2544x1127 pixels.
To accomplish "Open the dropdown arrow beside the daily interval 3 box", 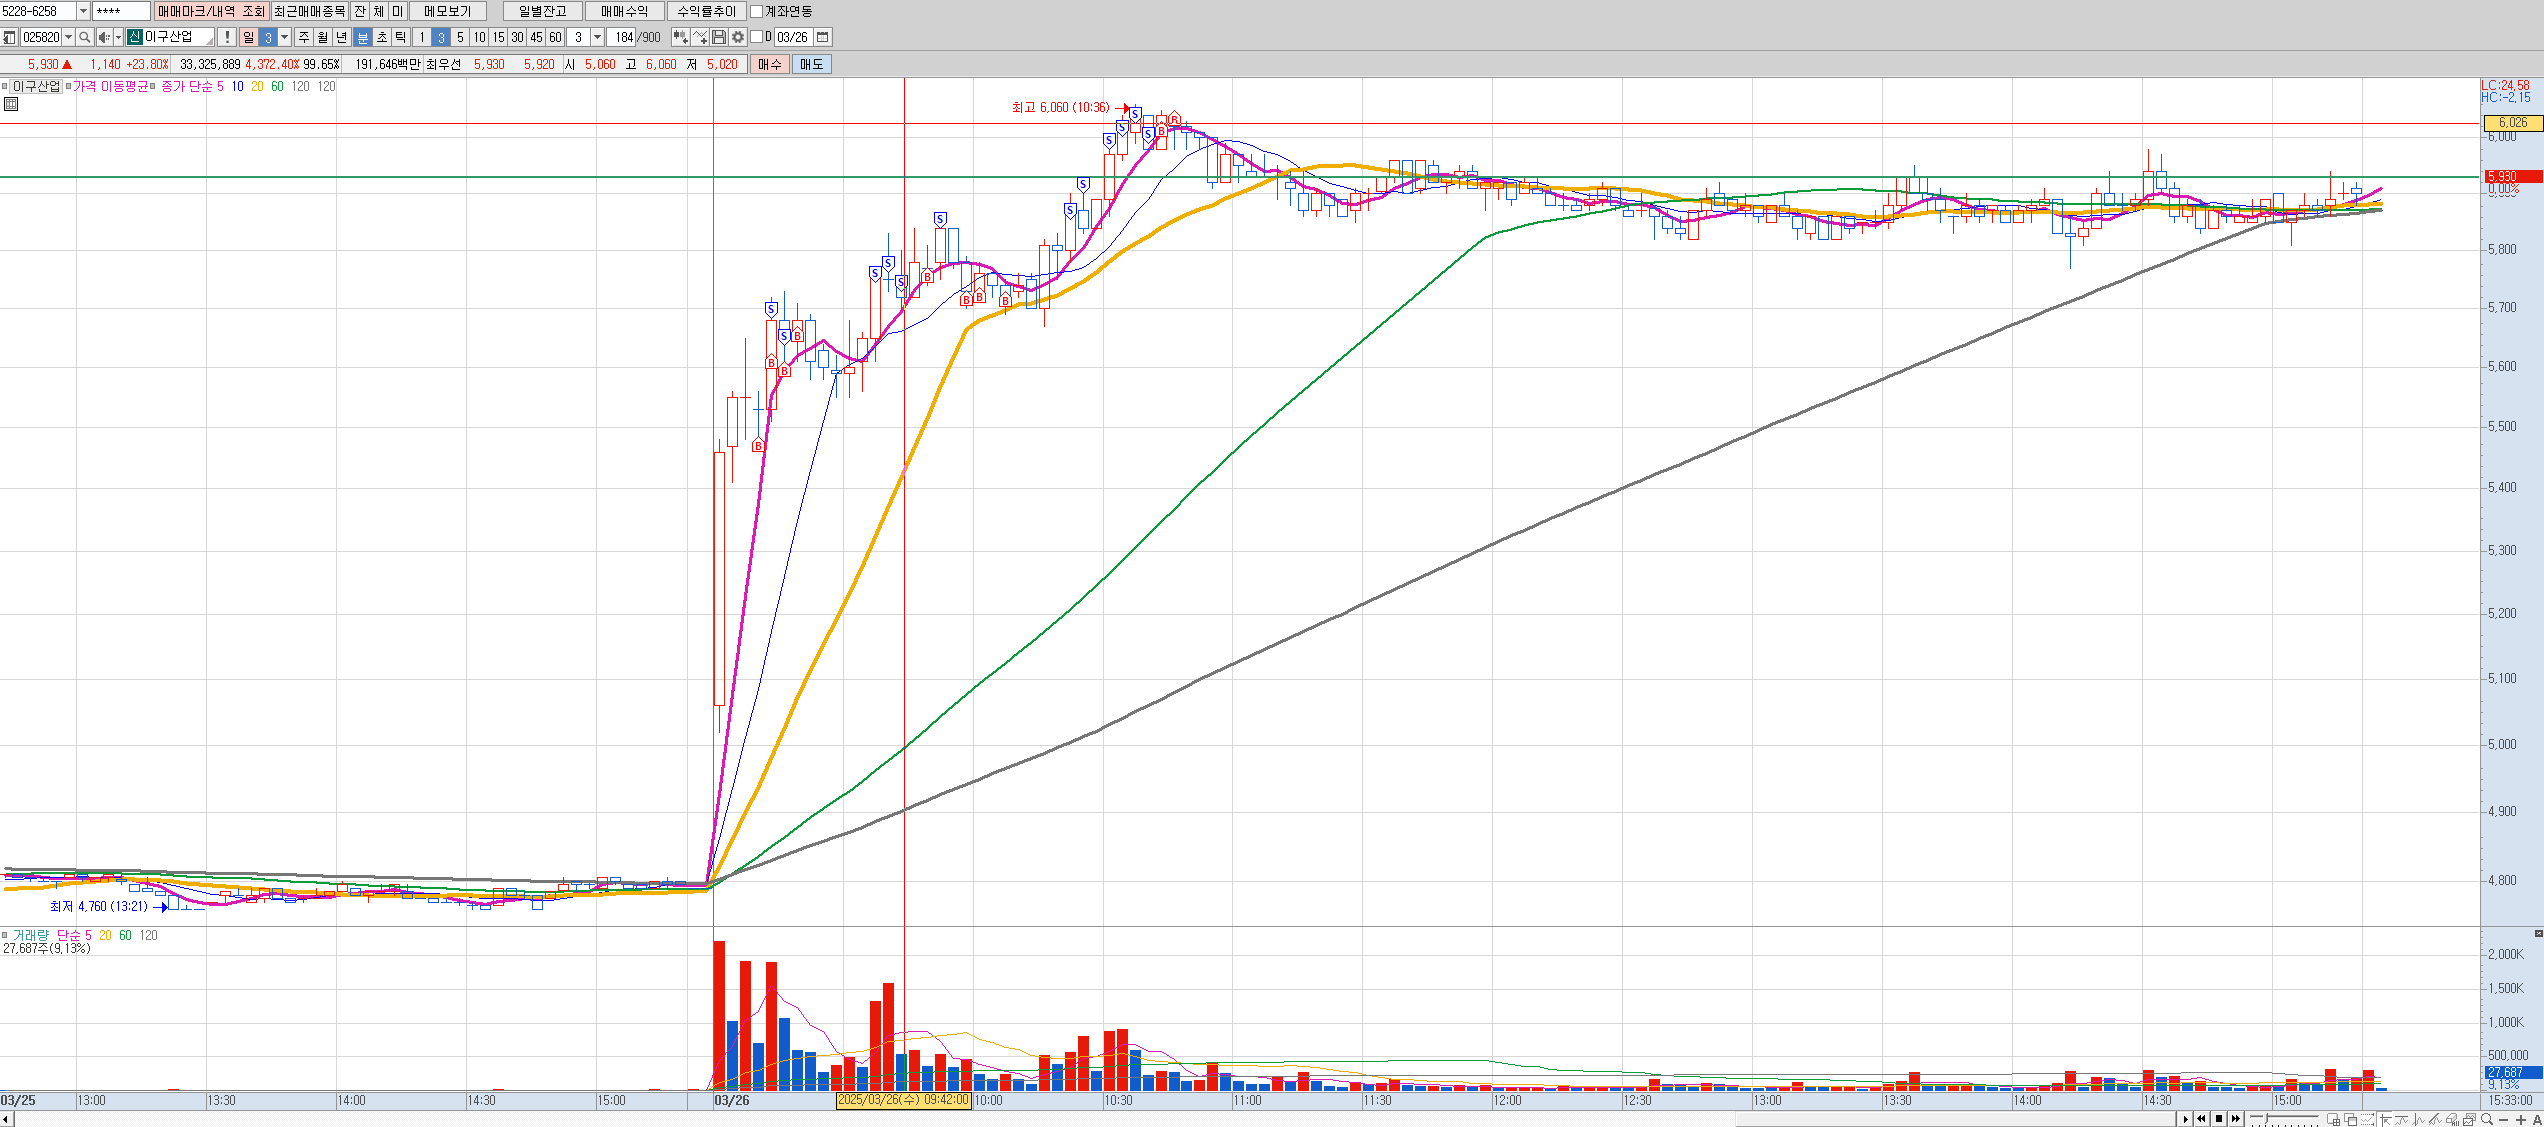I will [x=284, y=37].
